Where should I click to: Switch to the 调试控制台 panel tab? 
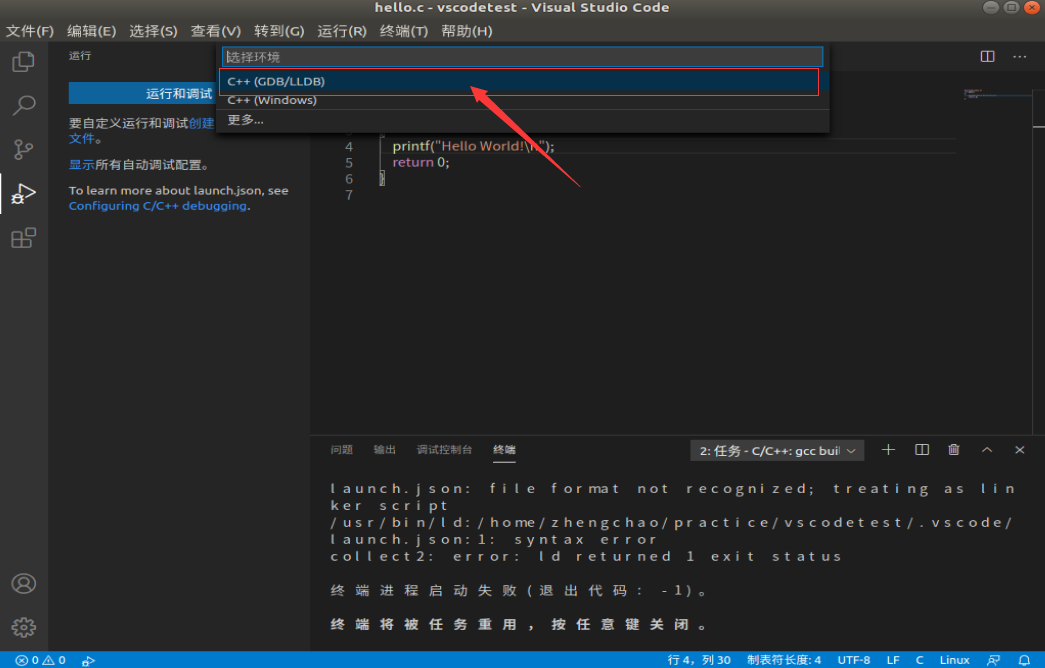(444, 450)
